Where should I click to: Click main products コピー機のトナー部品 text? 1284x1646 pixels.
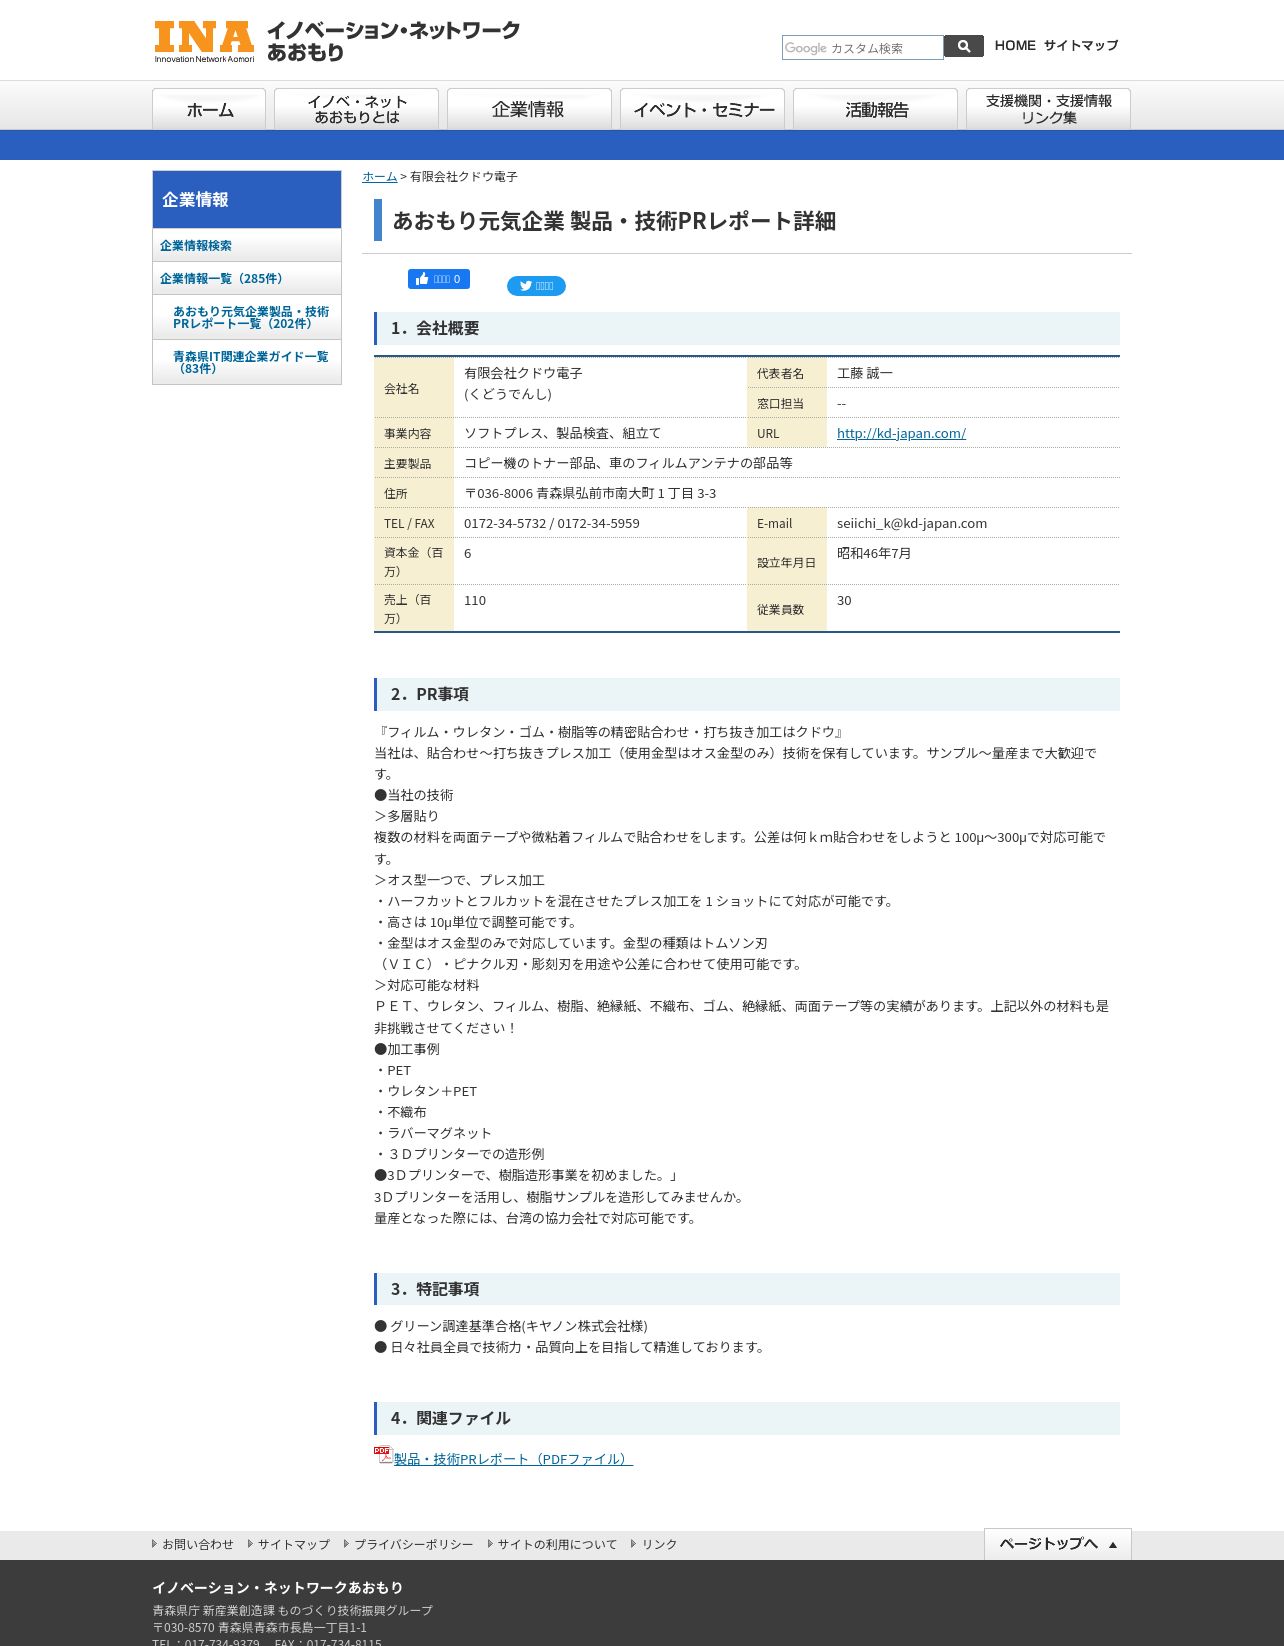pos(628,463)
